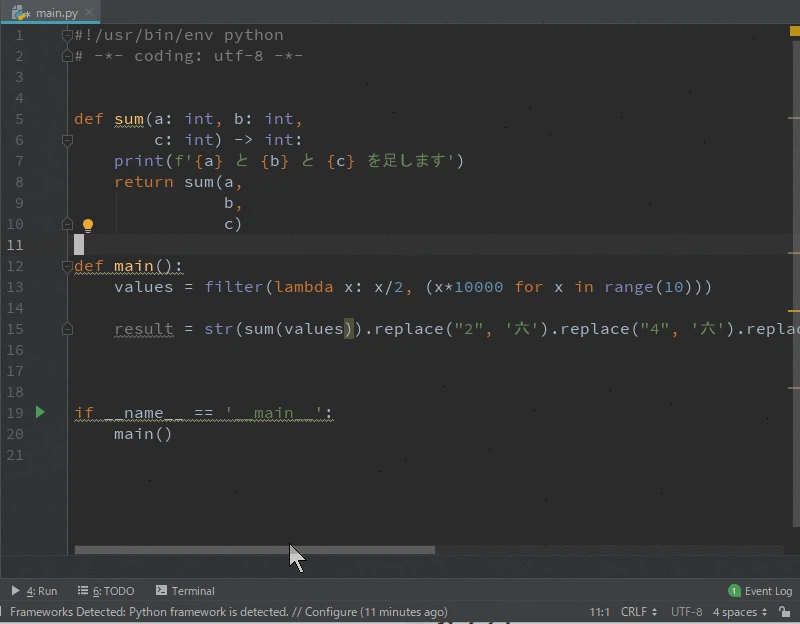Screen dimensions: 800x624
Task: Click 'print' on line 7
Action: point(139,161)
